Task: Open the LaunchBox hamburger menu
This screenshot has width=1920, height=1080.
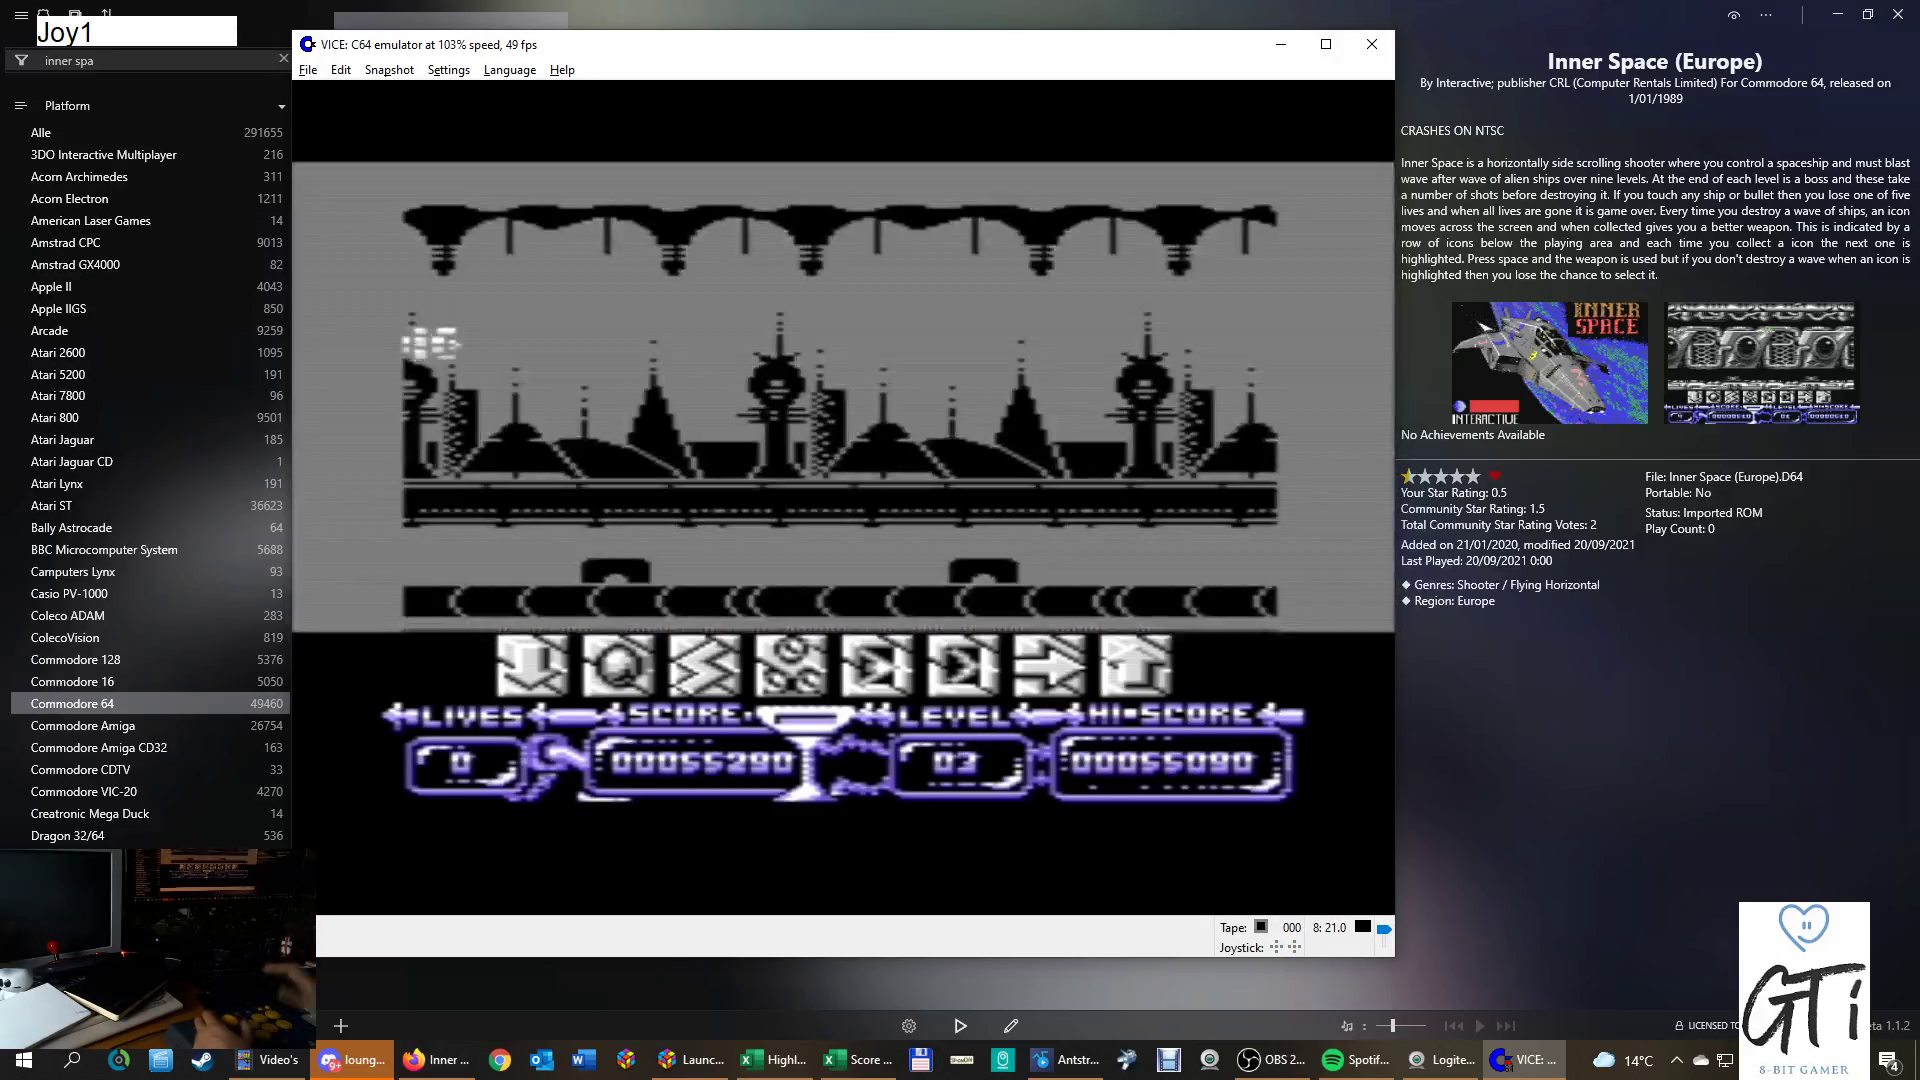Action: (x=21, y=15)
